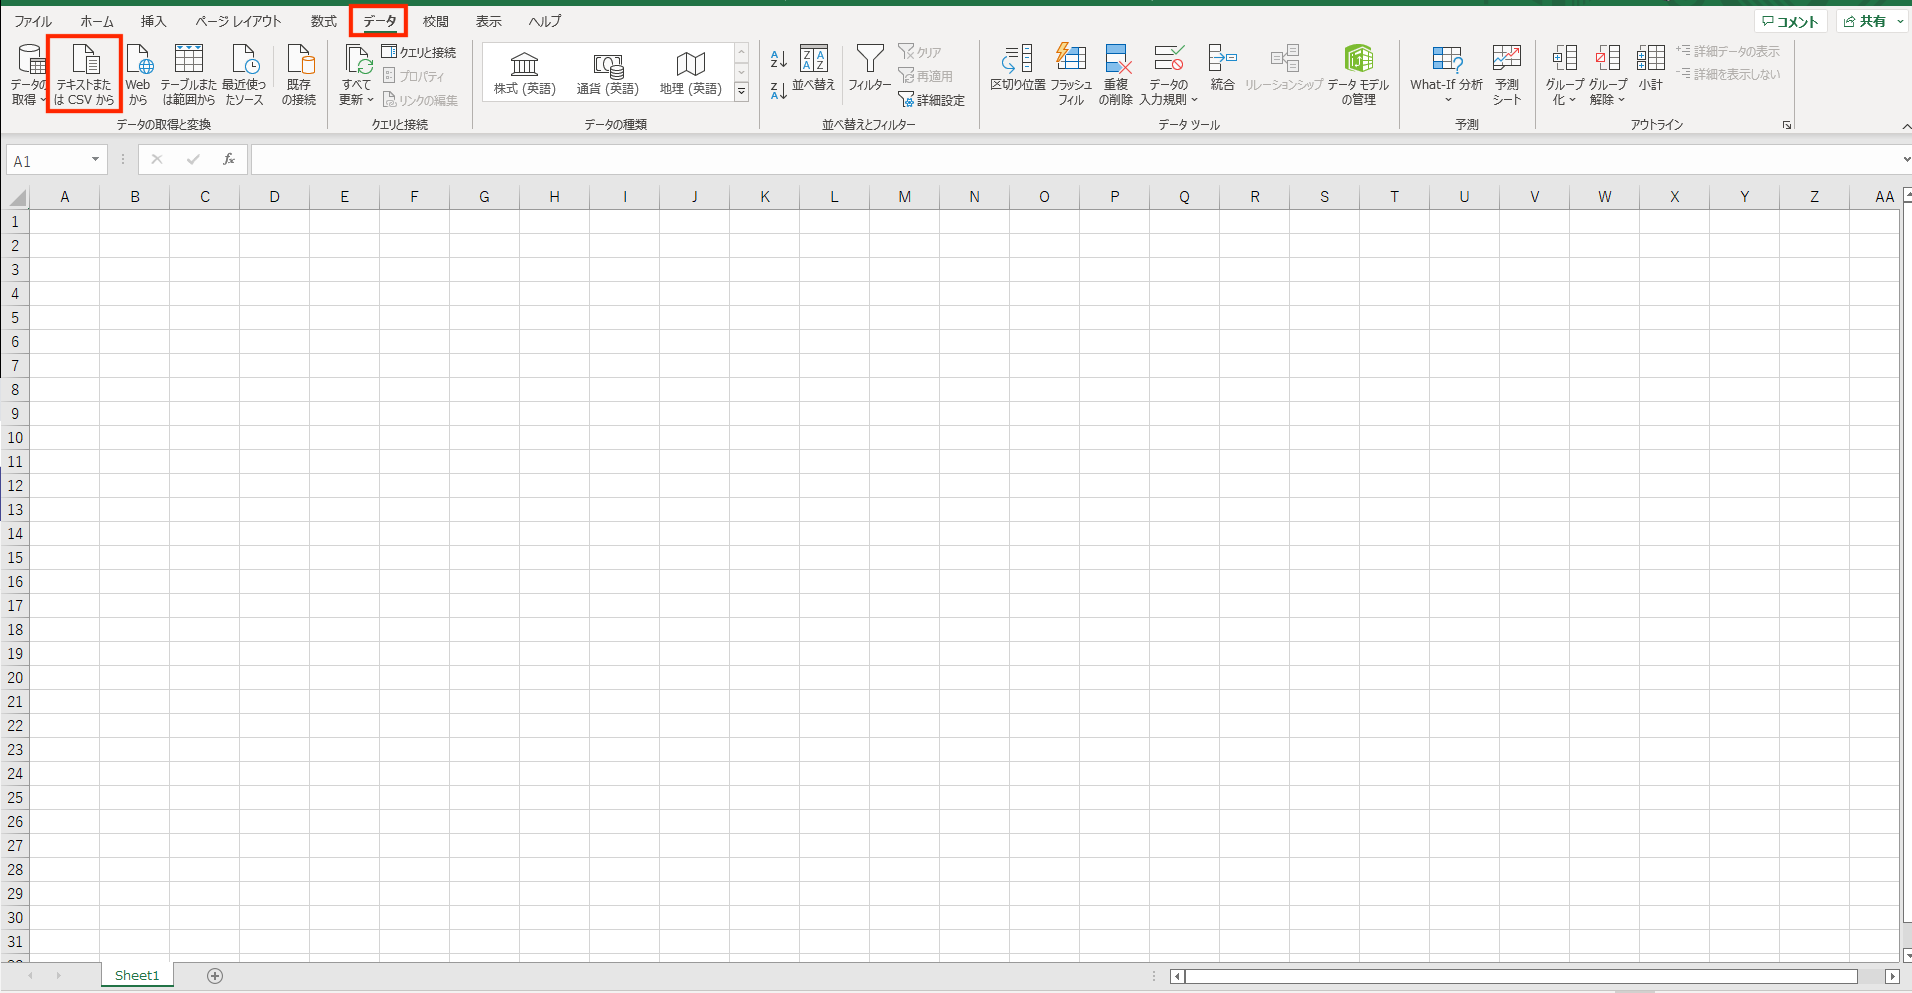Select the Sheet1 sheet tab
The width and height of the screenshot is (1912, 993).
[x=137, y=975]
